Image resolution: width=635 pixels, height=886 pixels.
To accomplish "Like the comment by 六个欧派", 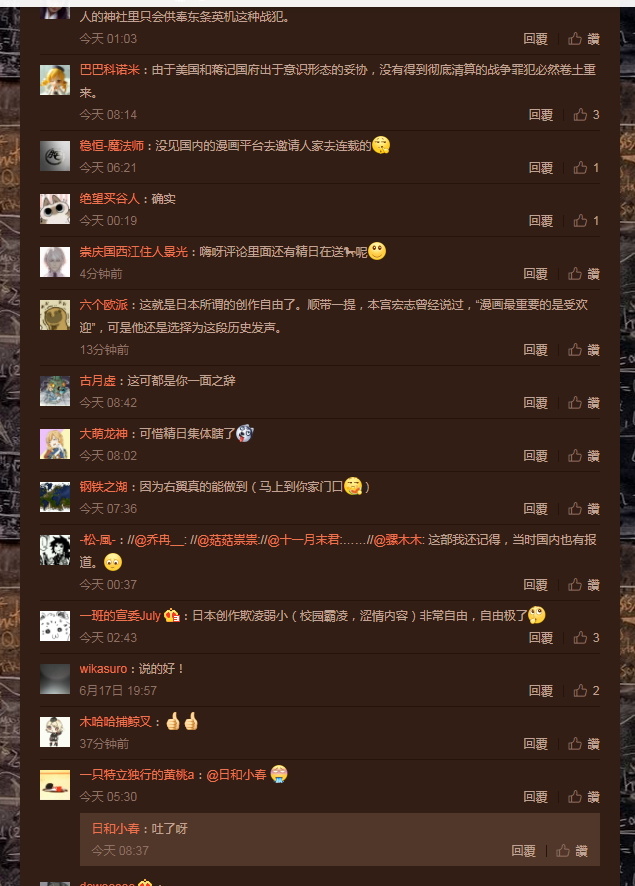I will (584, 350).
